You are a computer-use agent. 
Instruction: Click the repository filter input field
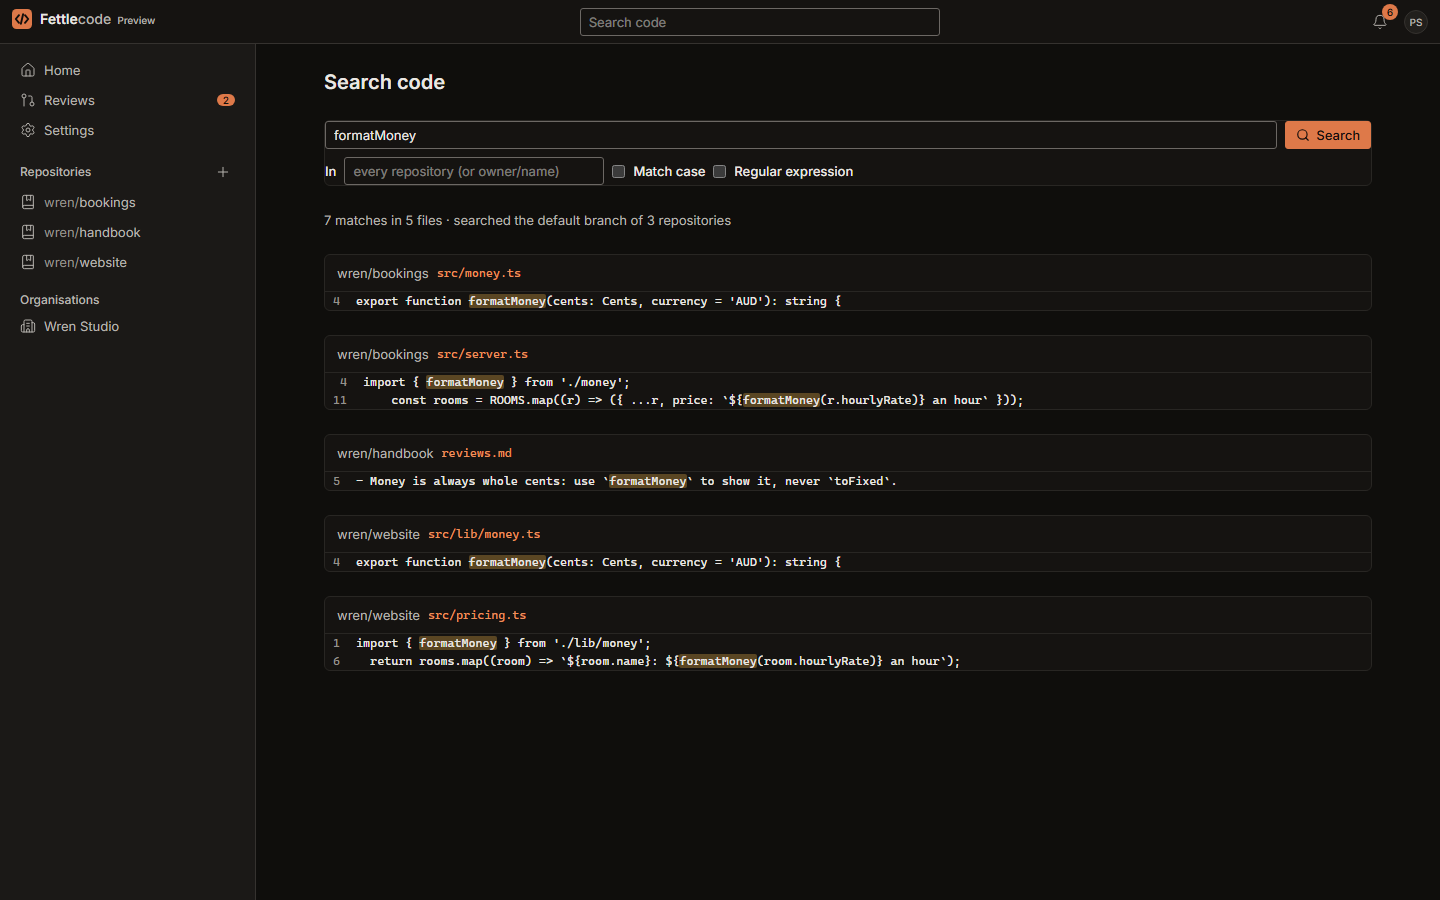(474, 171)
